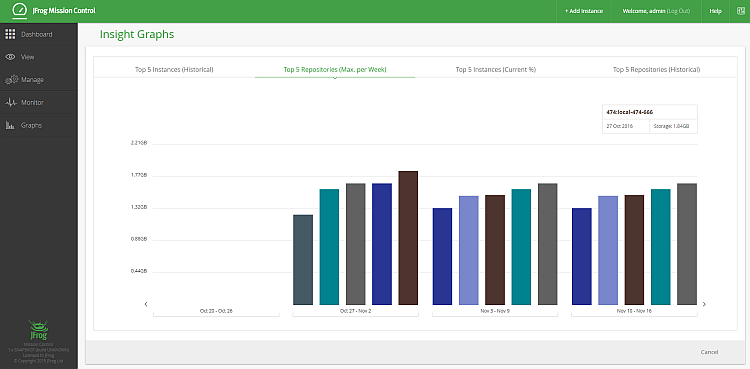Viewport: 750px width, 369px height.
Task: Click the Manage gears icon in sidebar
Action: point(11,79)
